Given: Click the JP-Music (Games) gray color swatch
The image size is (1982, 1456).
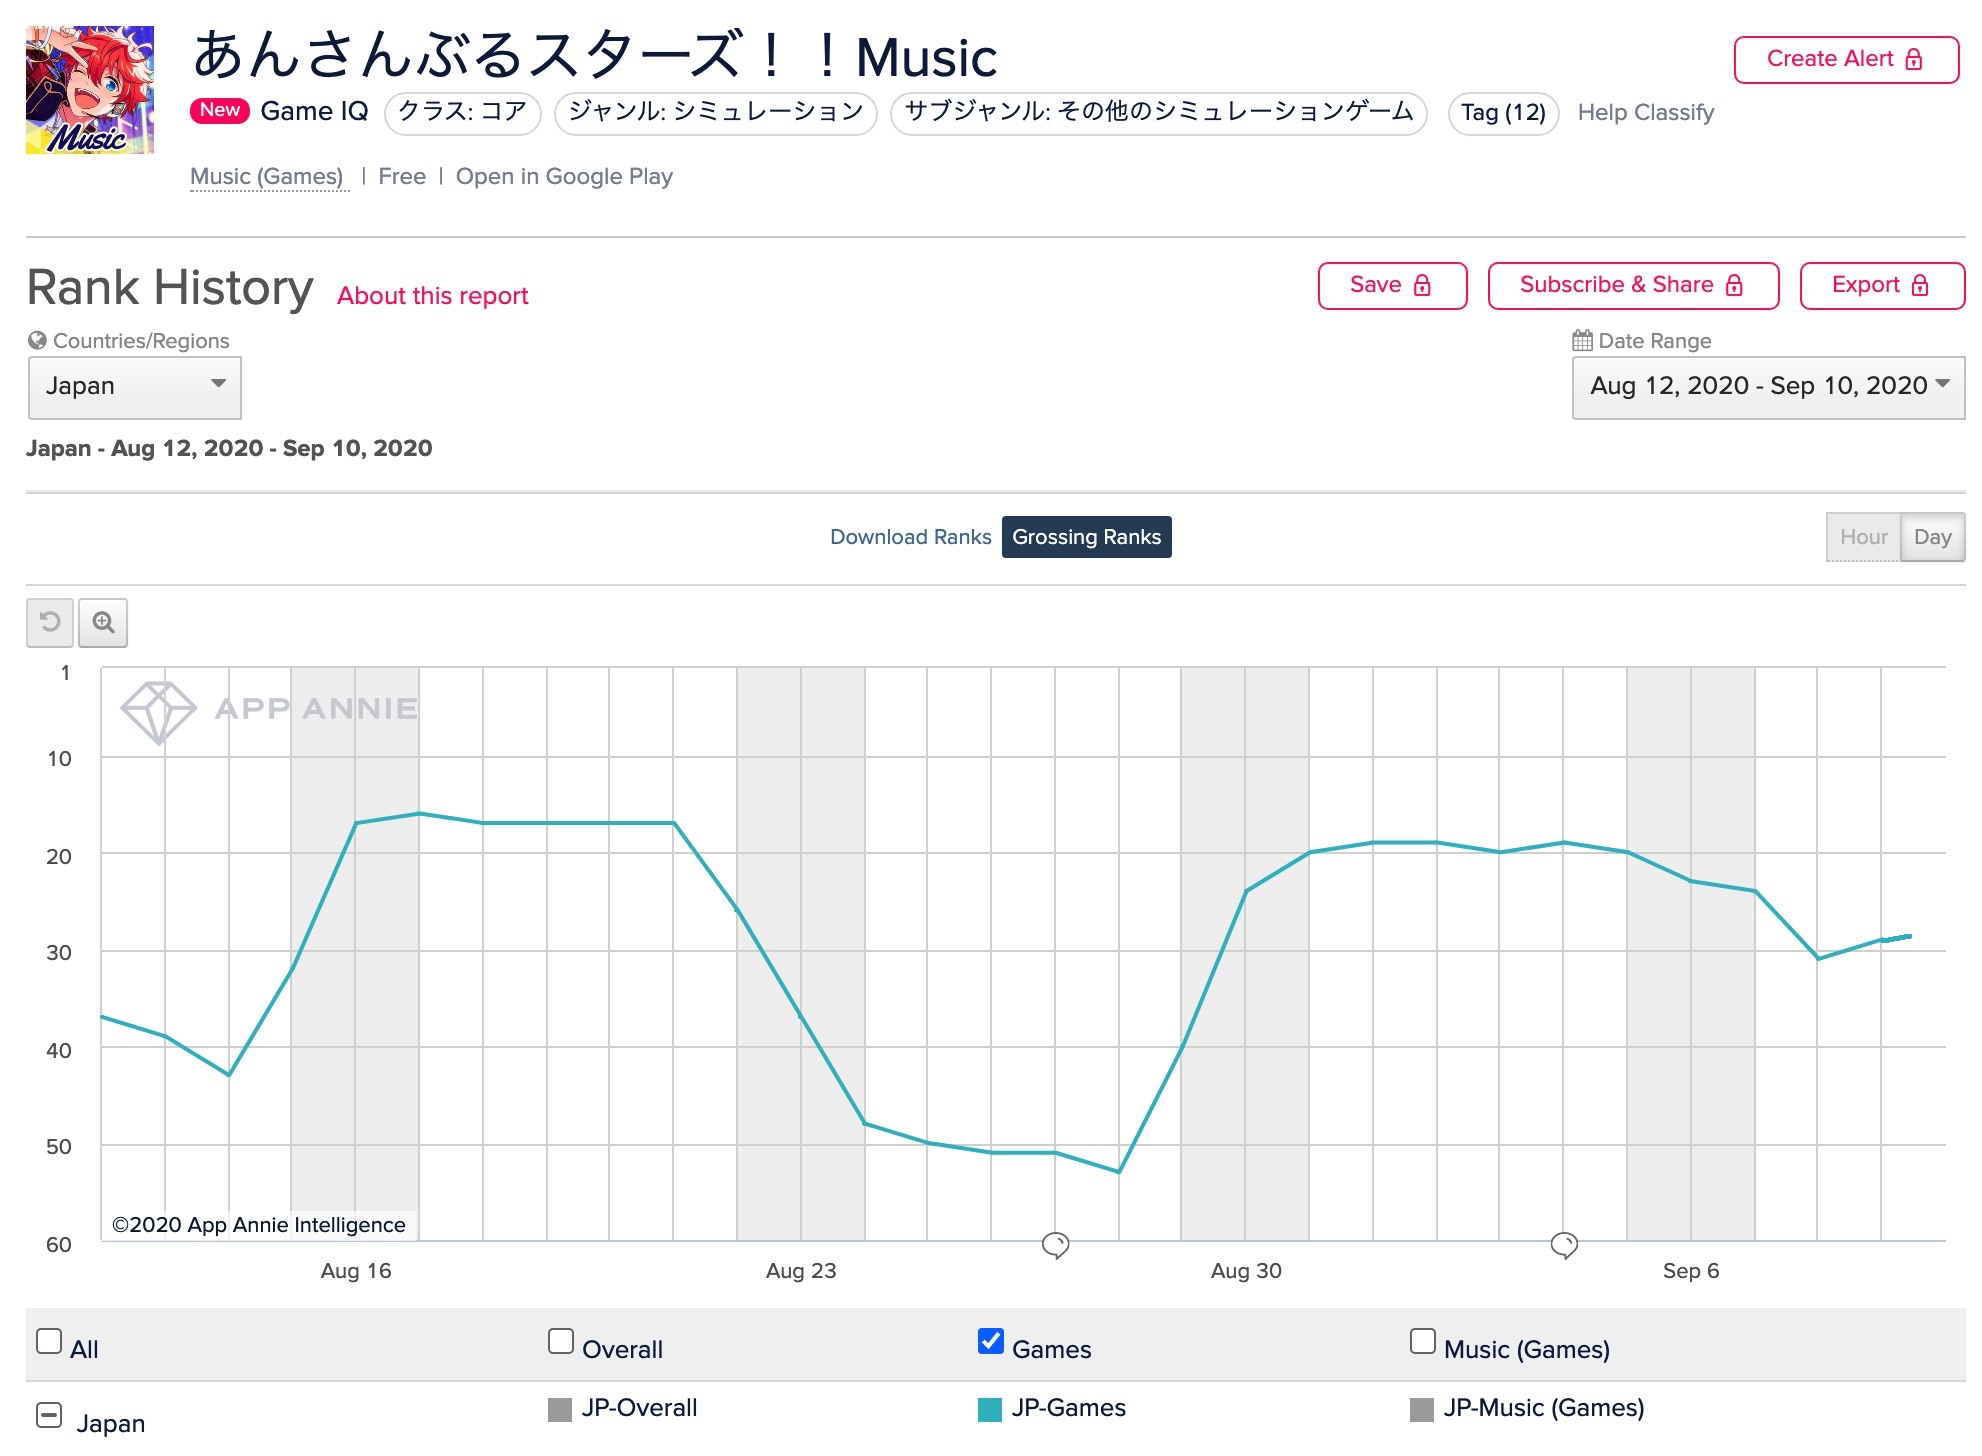Looking at the screenshot, I should (1421, 1410).
